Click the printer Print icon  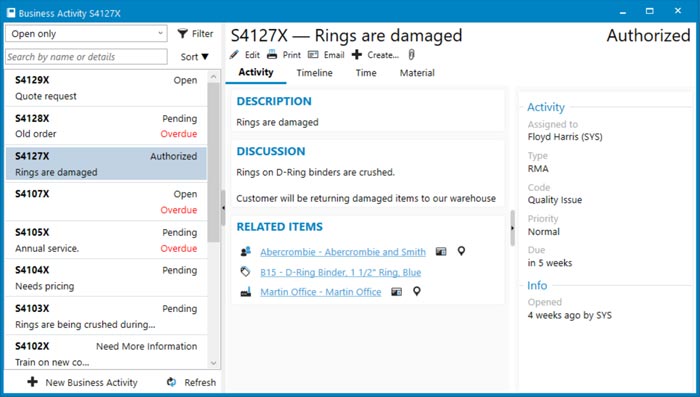[272, 55]
